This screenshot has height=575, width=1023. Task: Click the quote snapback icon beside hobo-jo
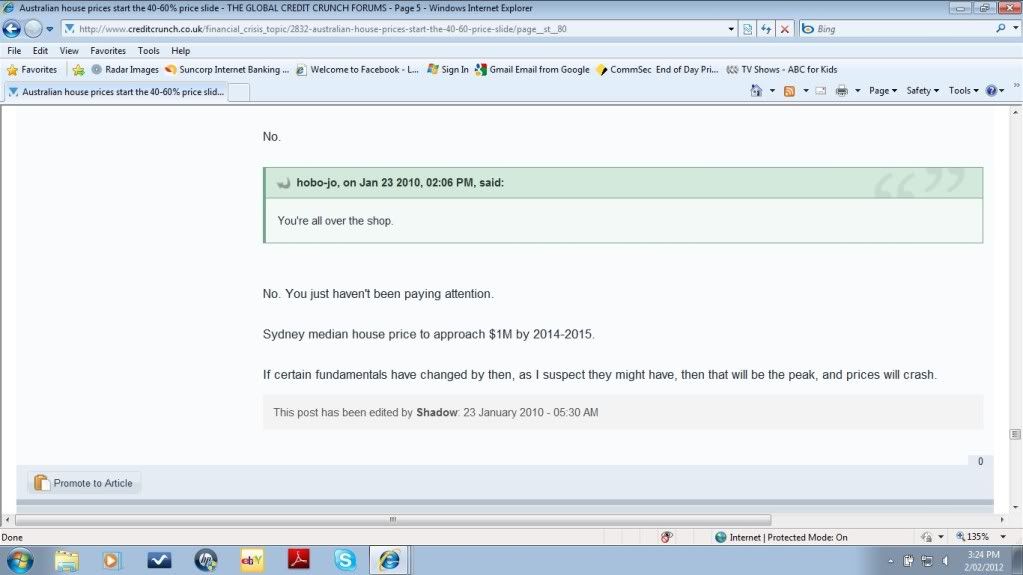click(x=284, y=183)
